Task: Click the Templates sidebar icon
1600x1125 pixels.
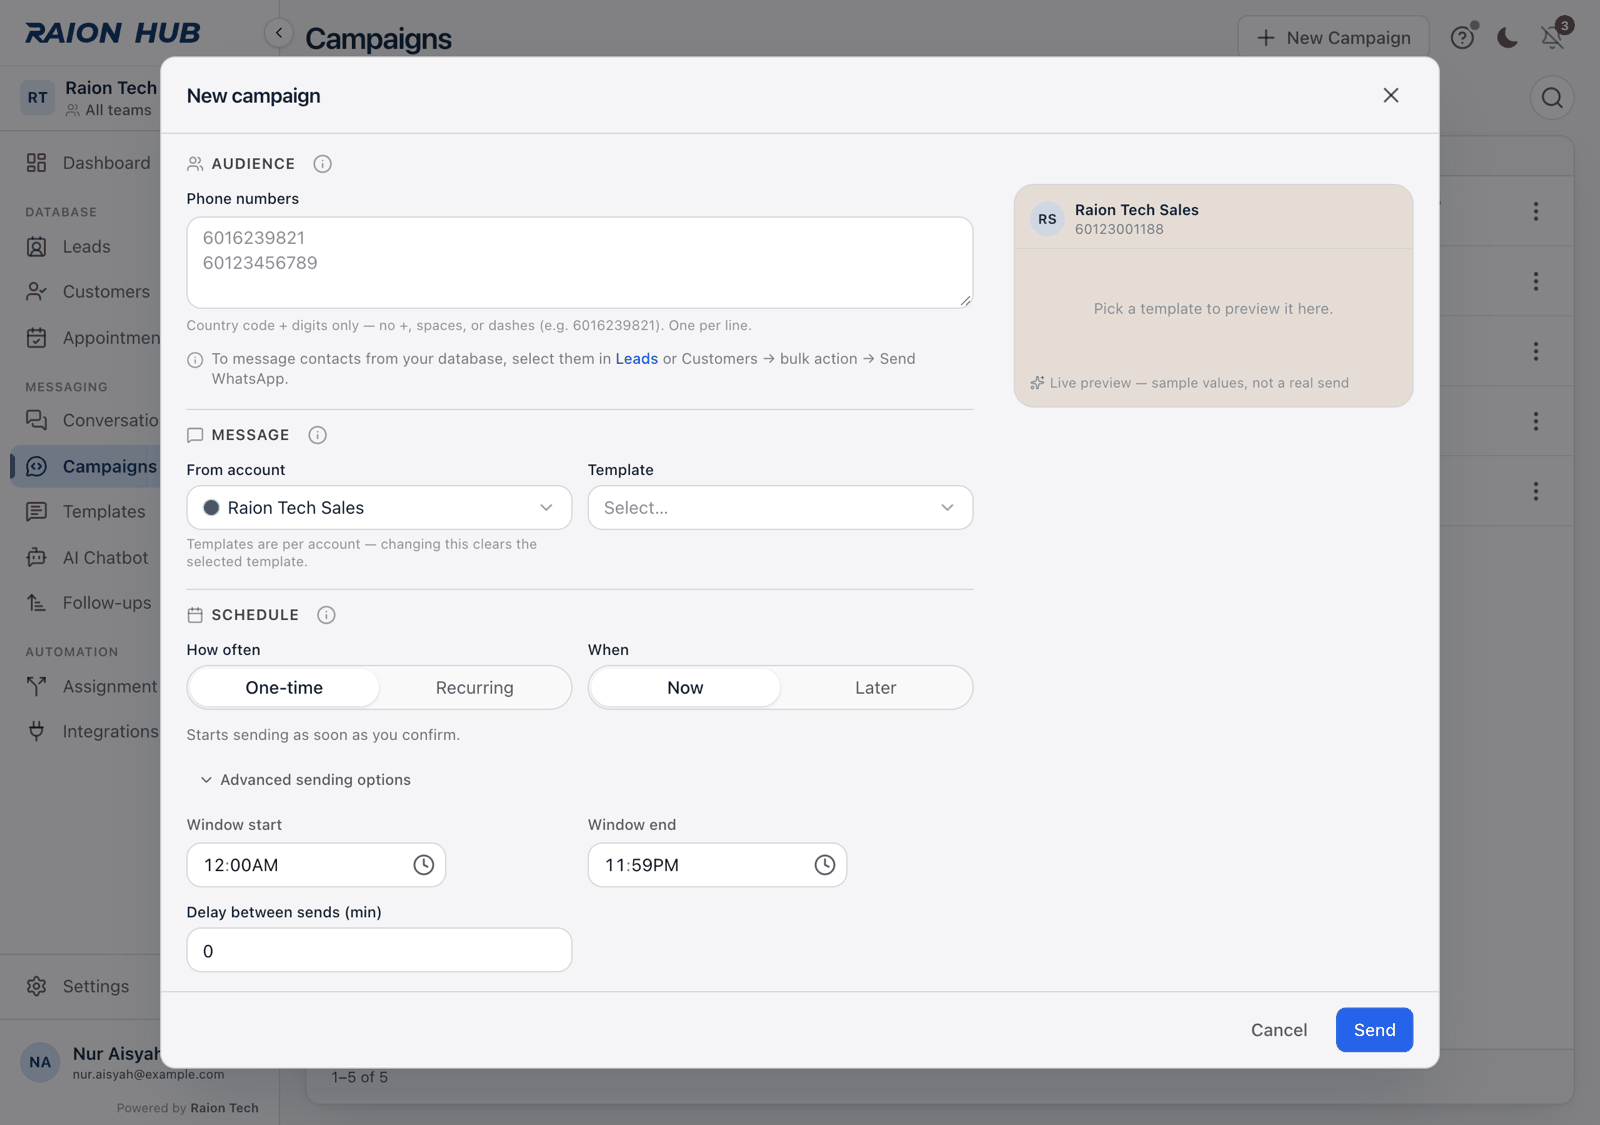Action: [x=37, y=512]
